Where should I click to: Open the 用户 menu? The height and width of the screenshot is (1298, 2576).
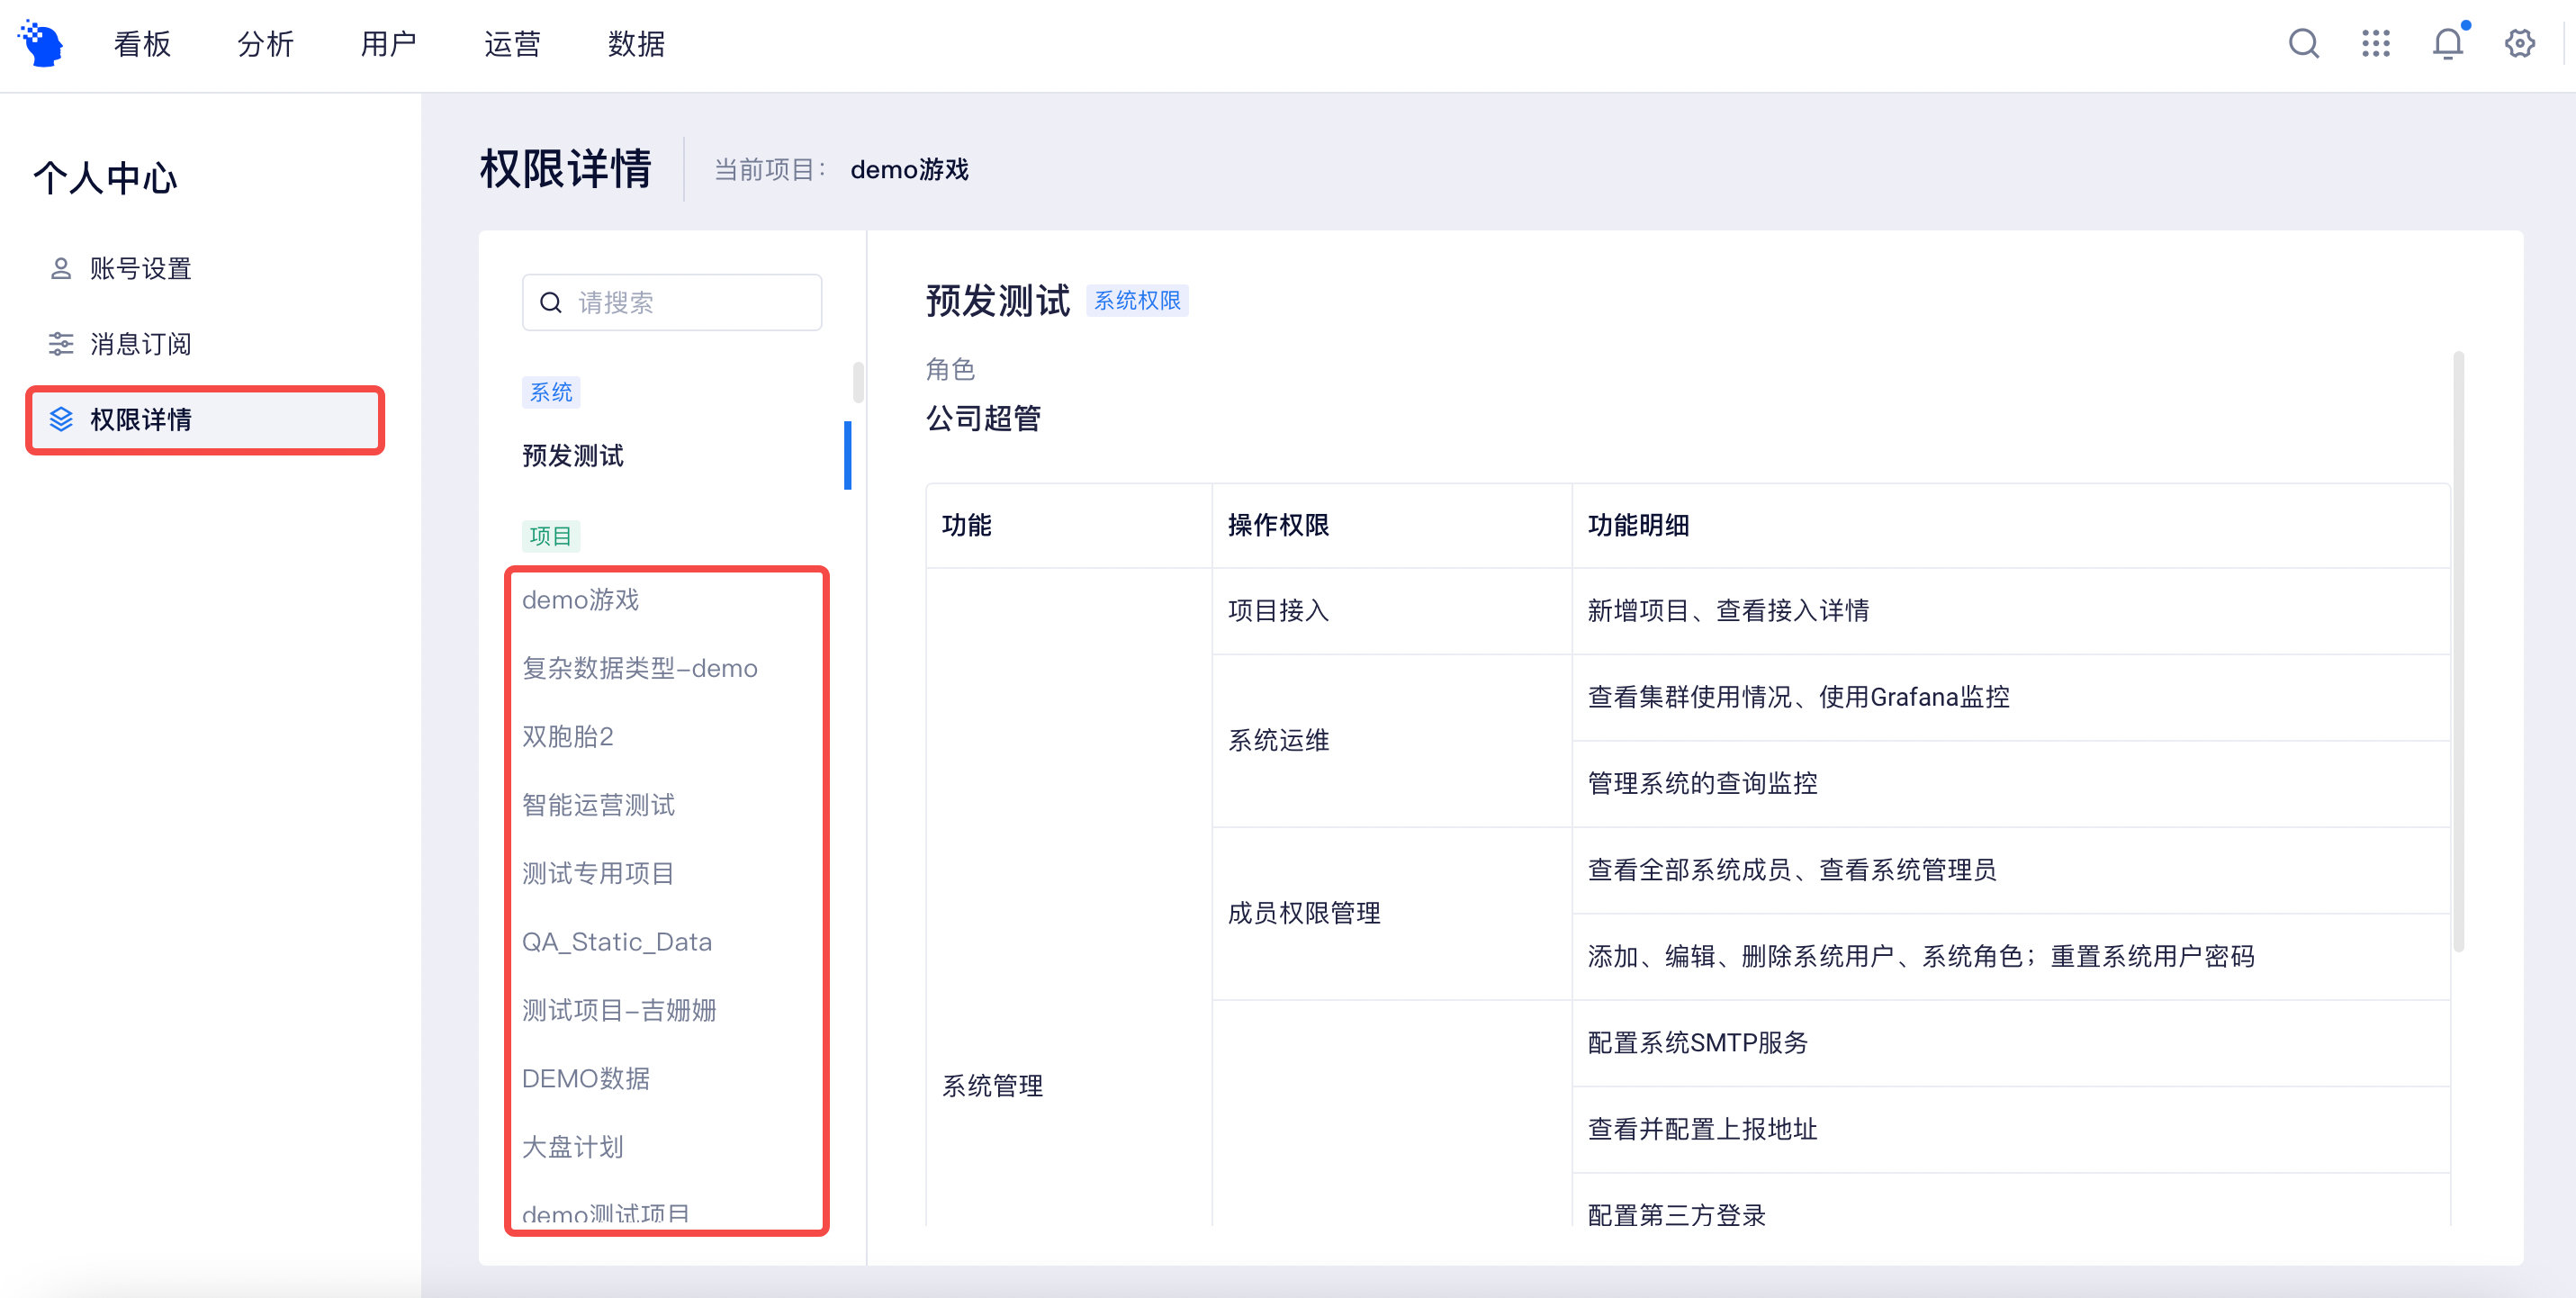[388, 44]
